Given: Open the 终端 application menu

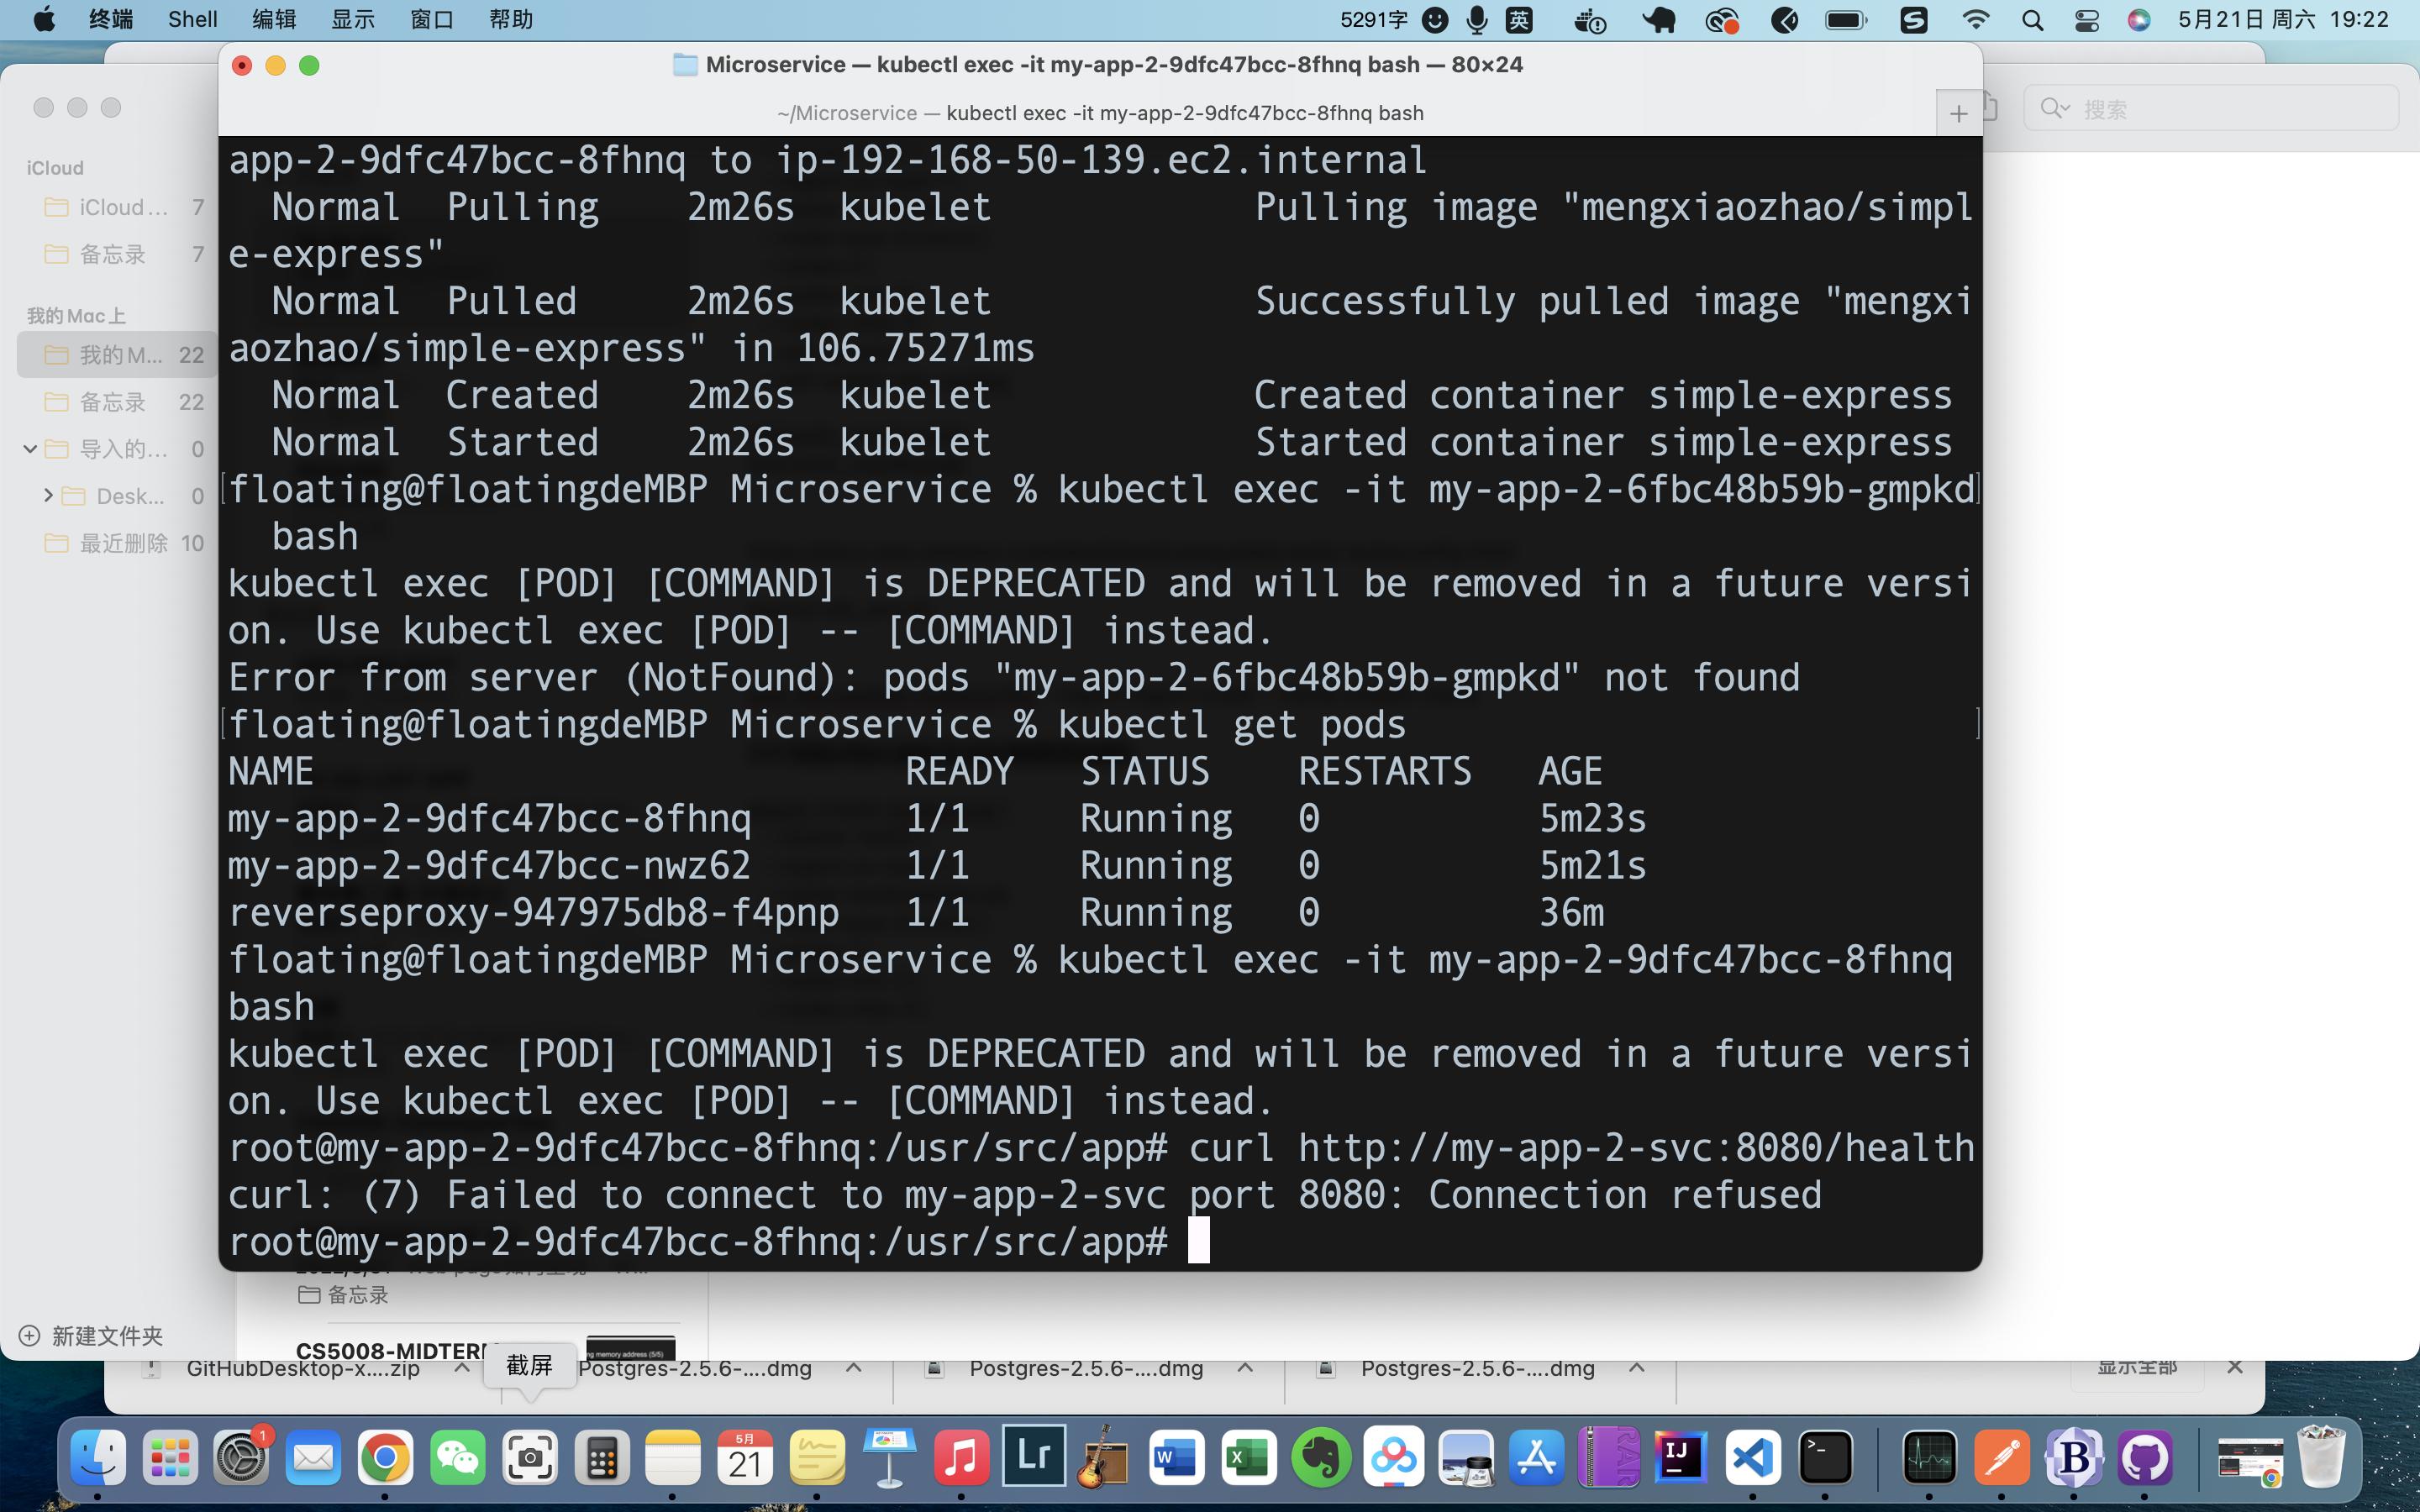Looking at the screenshot, I should tap(111, 19).
